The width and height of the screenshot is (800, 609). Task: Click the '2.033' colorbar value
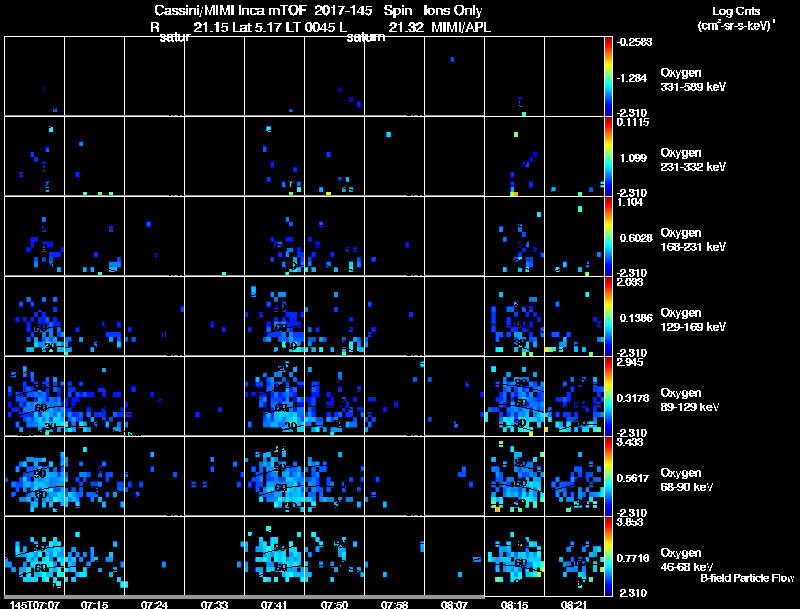630,282
